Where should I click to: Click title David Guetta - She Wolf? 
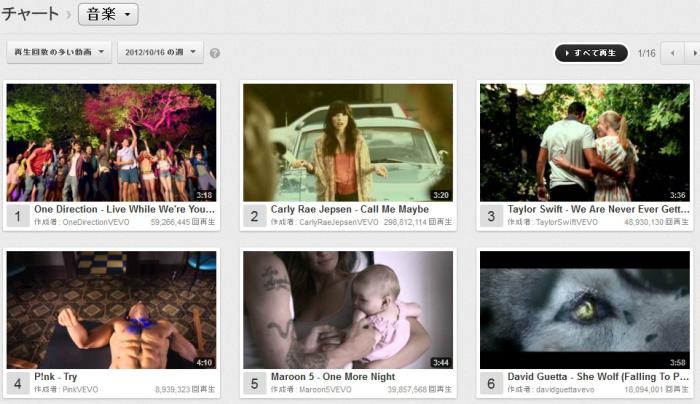tap(598, 376)
